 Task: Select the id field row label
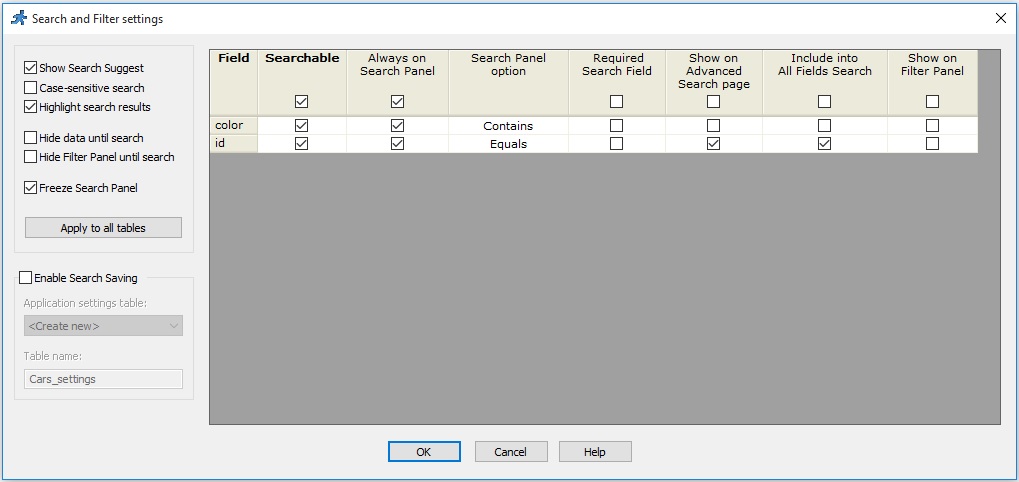[x=234, y=144]
